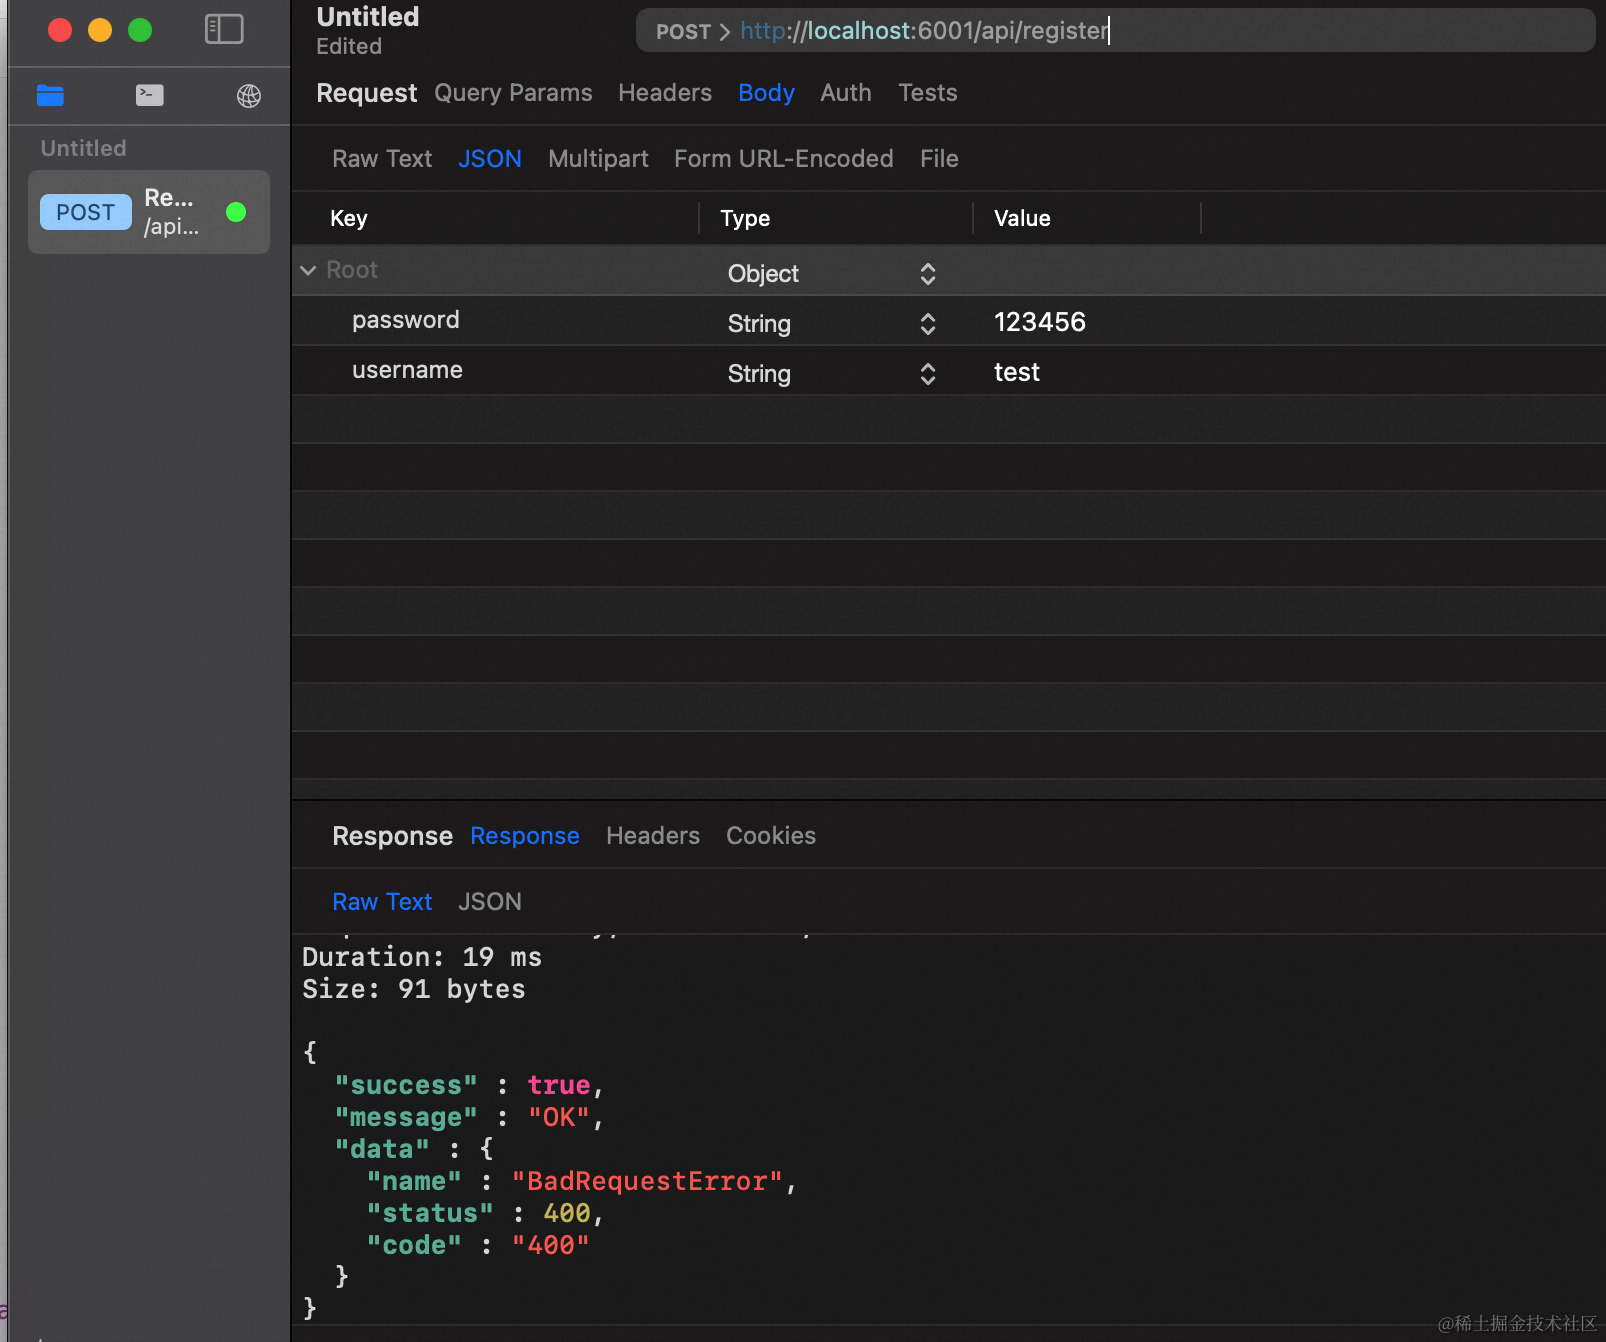The image size is (1606, 1342).
Task: Open the Object type dropdown for Root
Action: (832, 274)
